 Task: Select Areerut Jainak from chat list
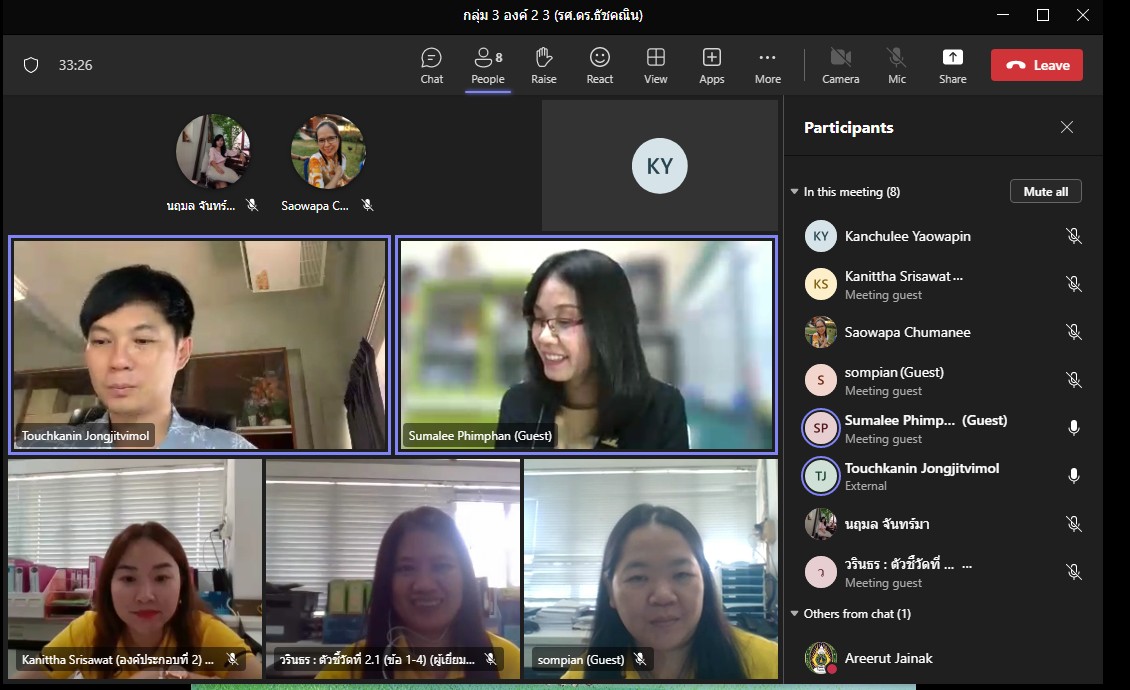point(888,658)
